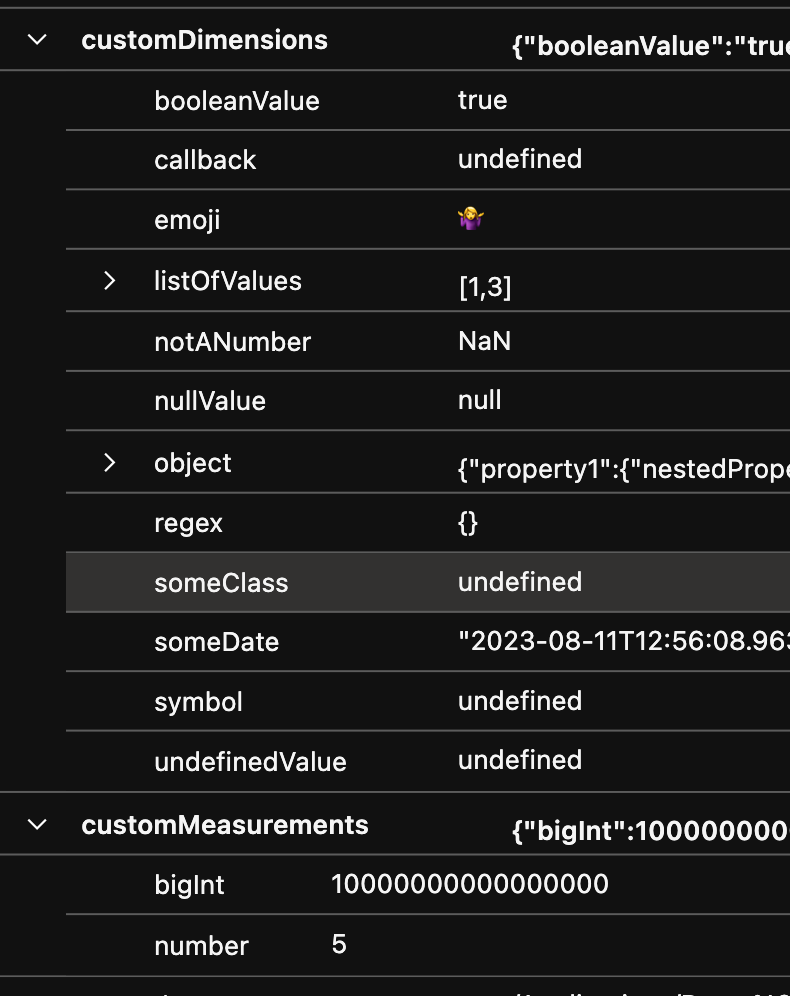
Task: Expand the listOfValues entry
Action: (x=110, y=281)
